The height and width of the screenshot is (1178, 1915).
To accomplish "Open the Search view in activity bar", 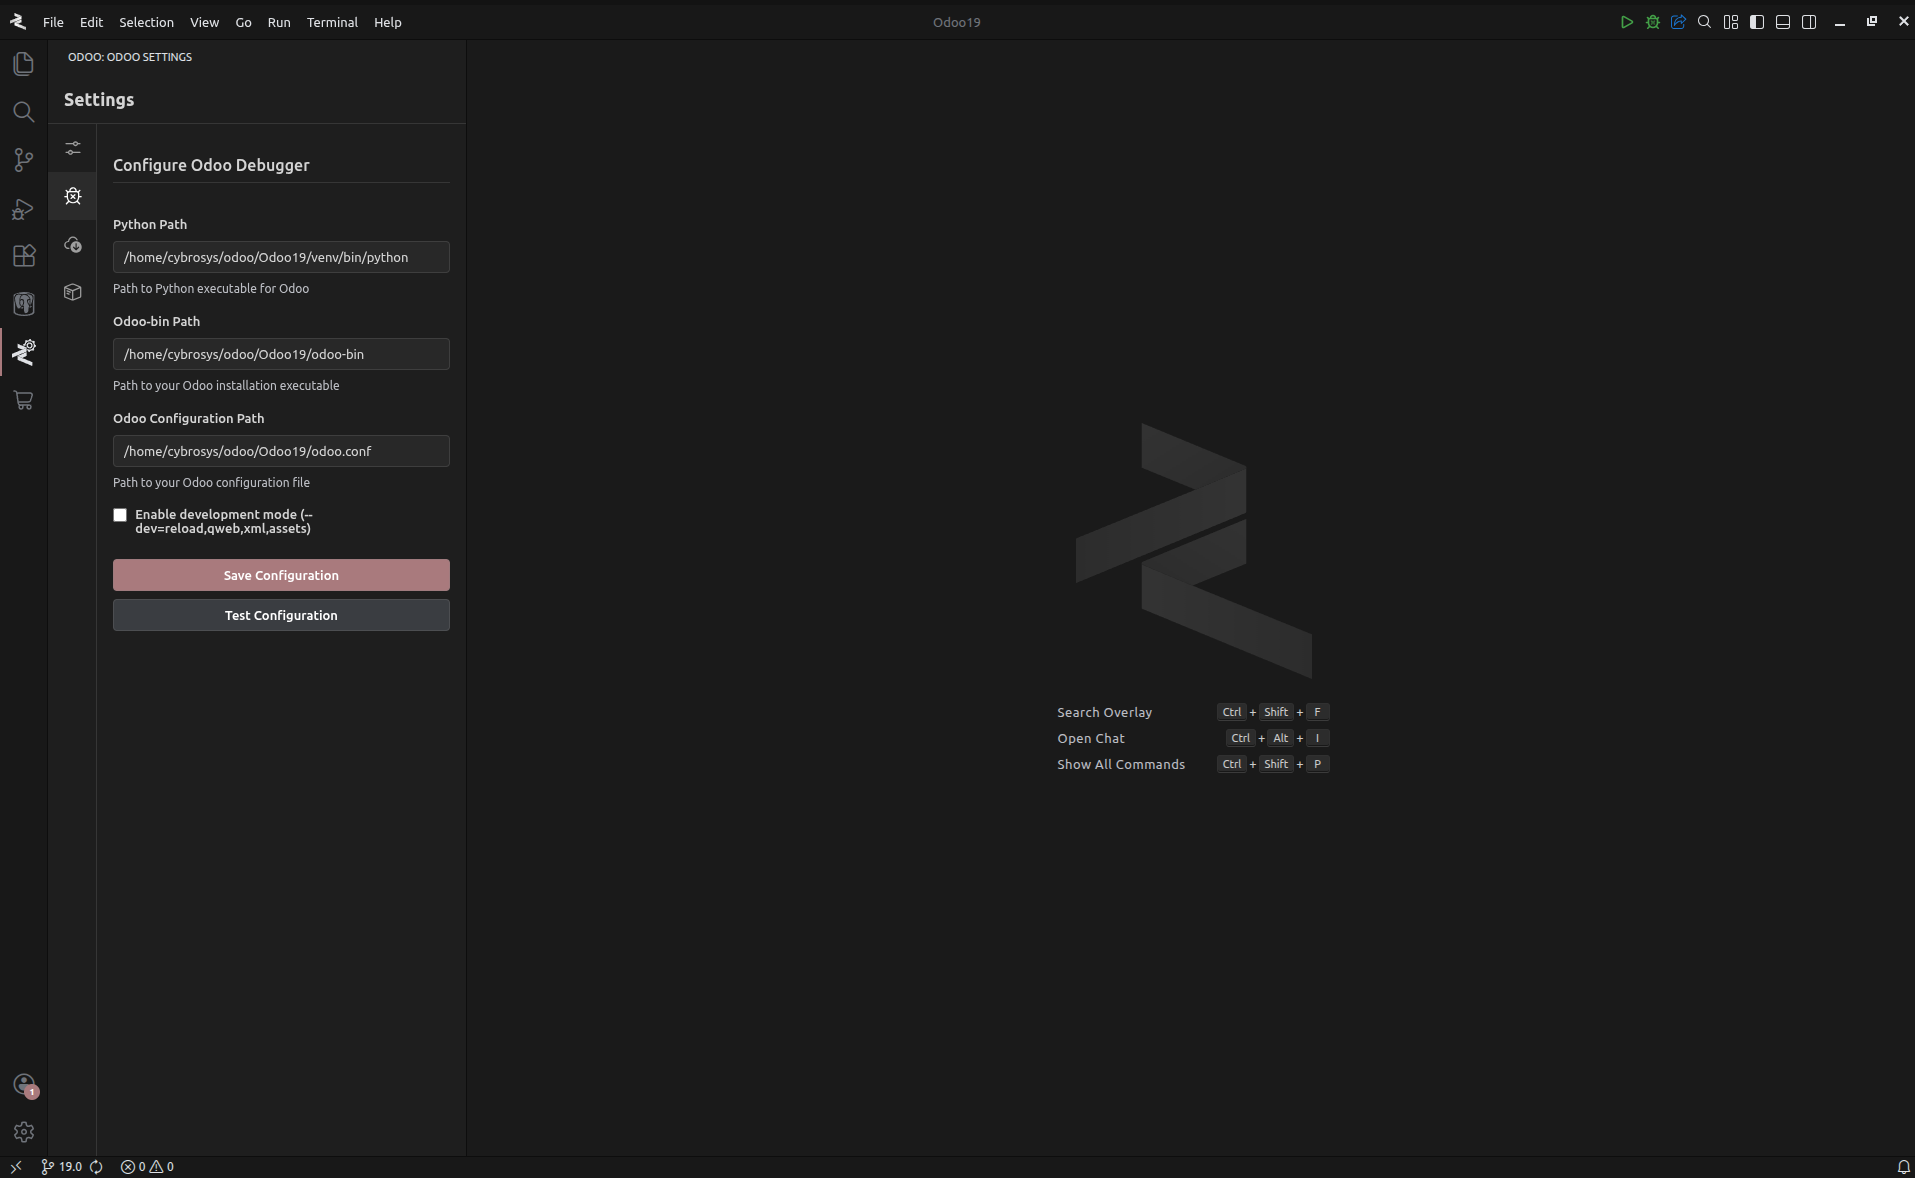I will pyautogui.click(x=24, y=112).
